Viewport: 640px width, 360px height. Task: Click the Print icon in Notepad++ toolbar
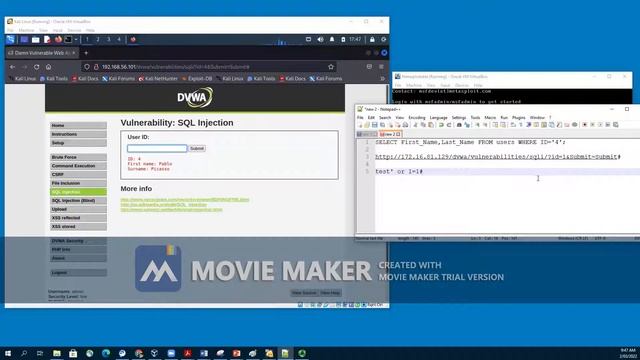pos(406,124)
